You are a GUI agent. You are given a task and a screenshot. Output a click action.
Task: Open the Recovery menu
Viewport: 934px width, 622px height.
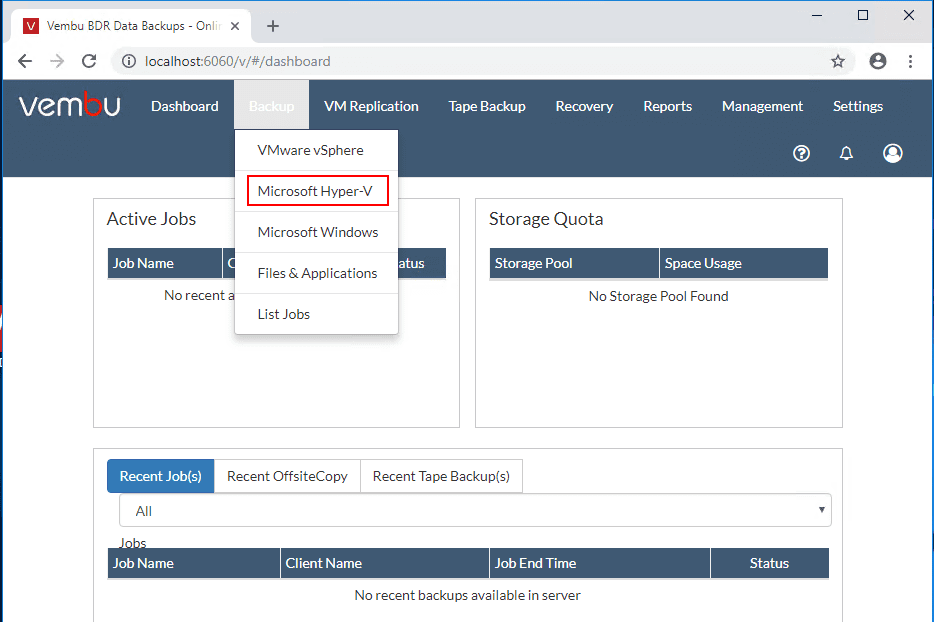pos(584,106)
